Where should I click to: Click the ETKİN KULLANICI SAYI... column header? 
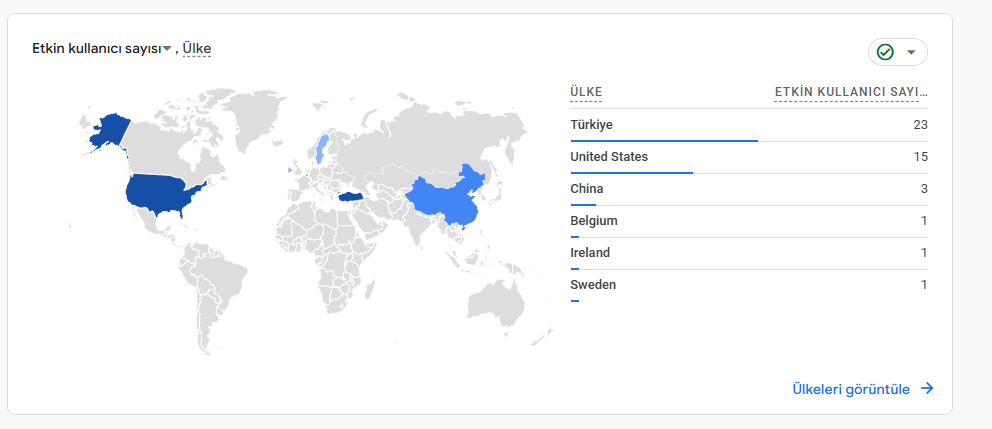point(851,92)
